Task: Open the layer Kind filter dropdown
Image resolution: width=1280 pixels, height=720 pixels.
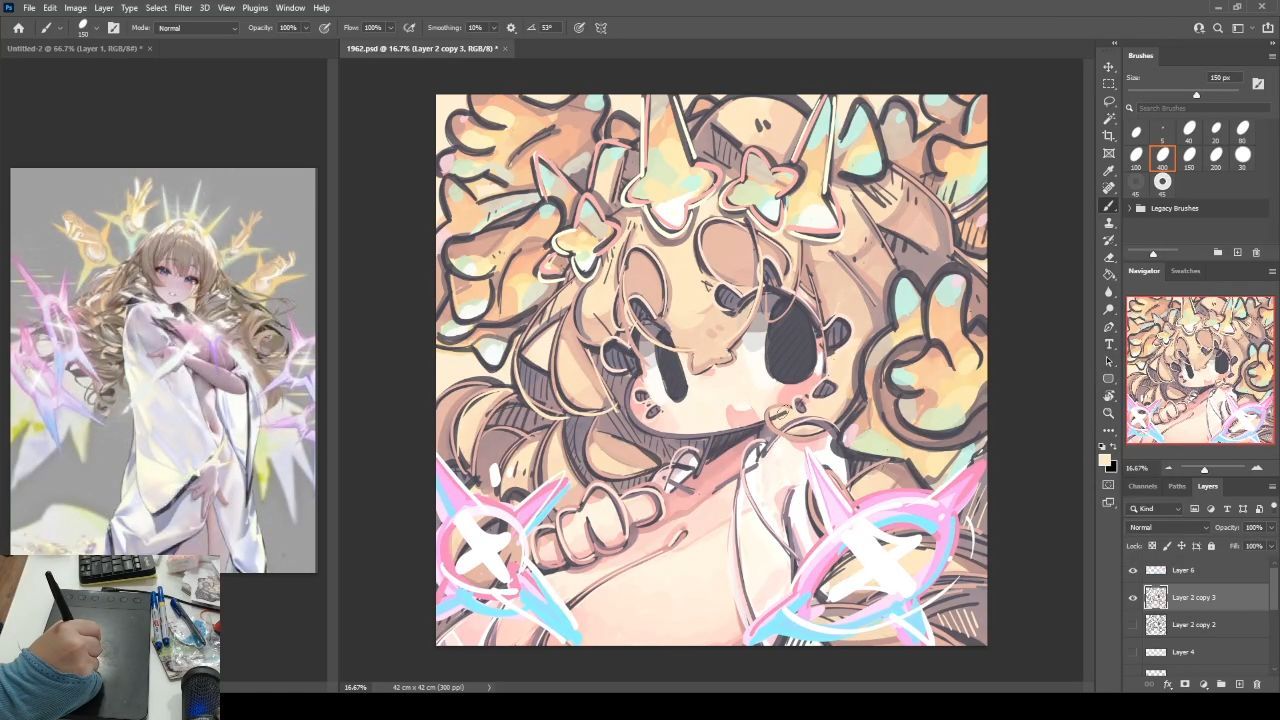Action: coord(1154,509)
